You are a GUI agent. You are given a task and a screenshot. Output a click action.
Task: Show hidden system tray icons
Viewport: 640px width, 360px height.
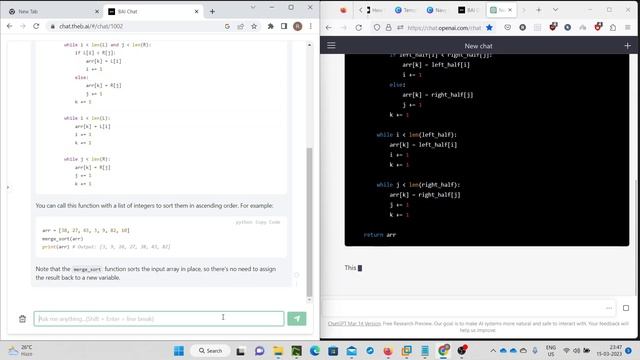pos(493,351)
